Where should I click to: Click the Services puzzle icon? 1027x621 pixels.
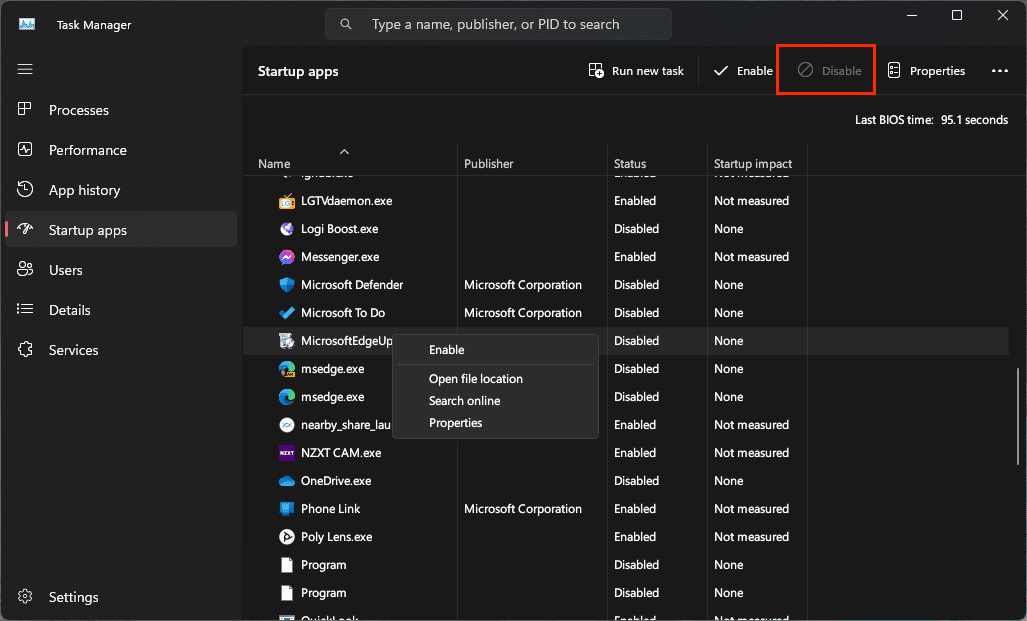click(25, 349)
